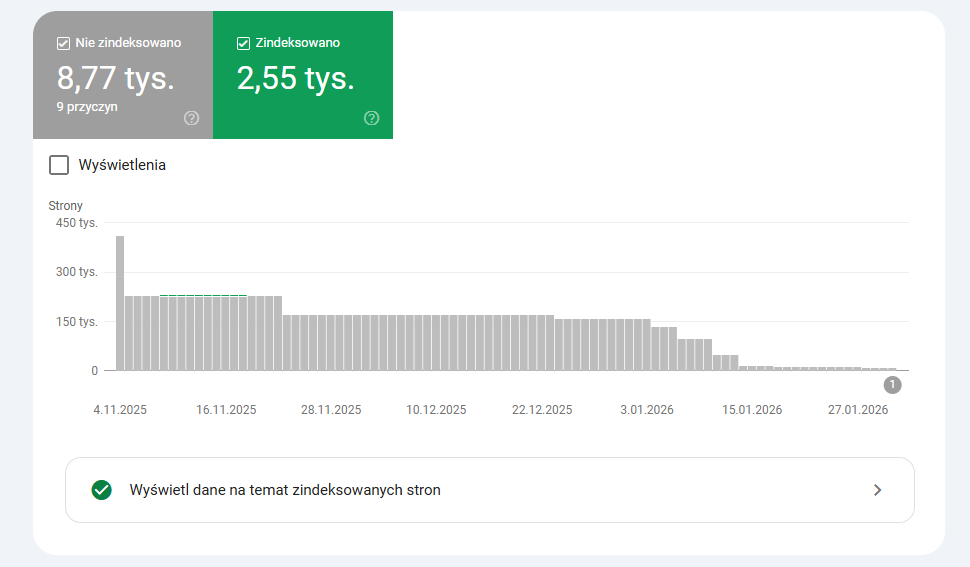The image size is (970, 567).
Task: Open help icon in green Zindeksowano tile
Action: click(x=372, y=118)
